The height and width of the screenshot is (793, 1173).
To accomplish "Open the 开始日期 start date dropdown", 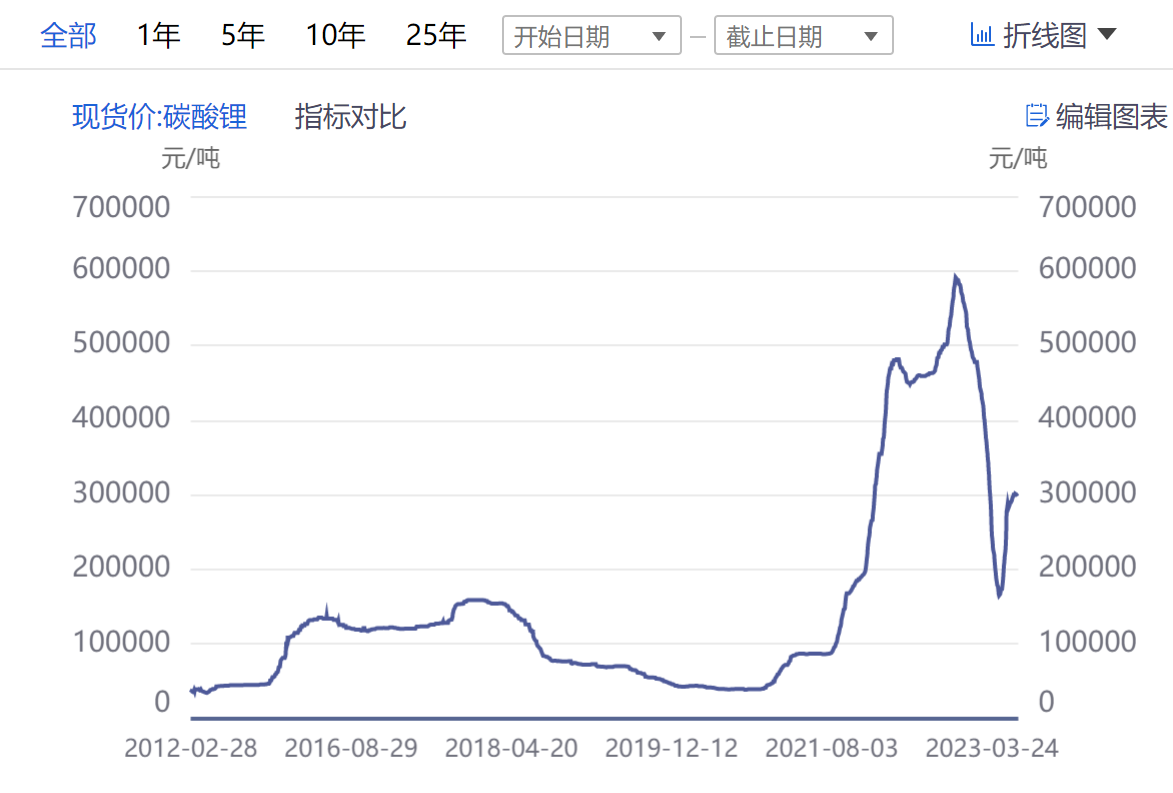I will [x=591, y=34].
